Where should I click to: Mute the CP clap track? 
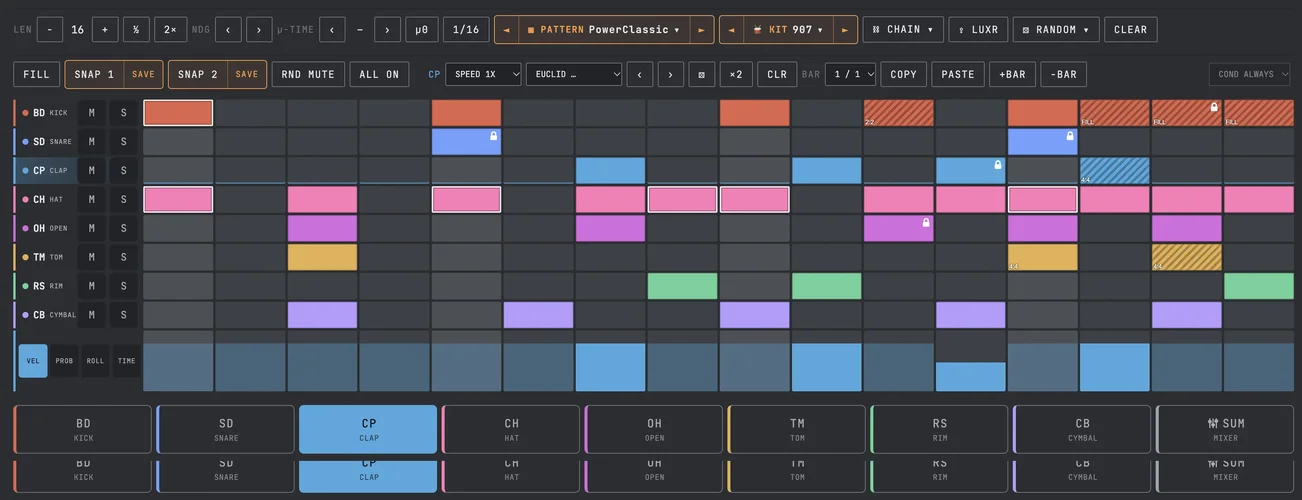[92, 170]
